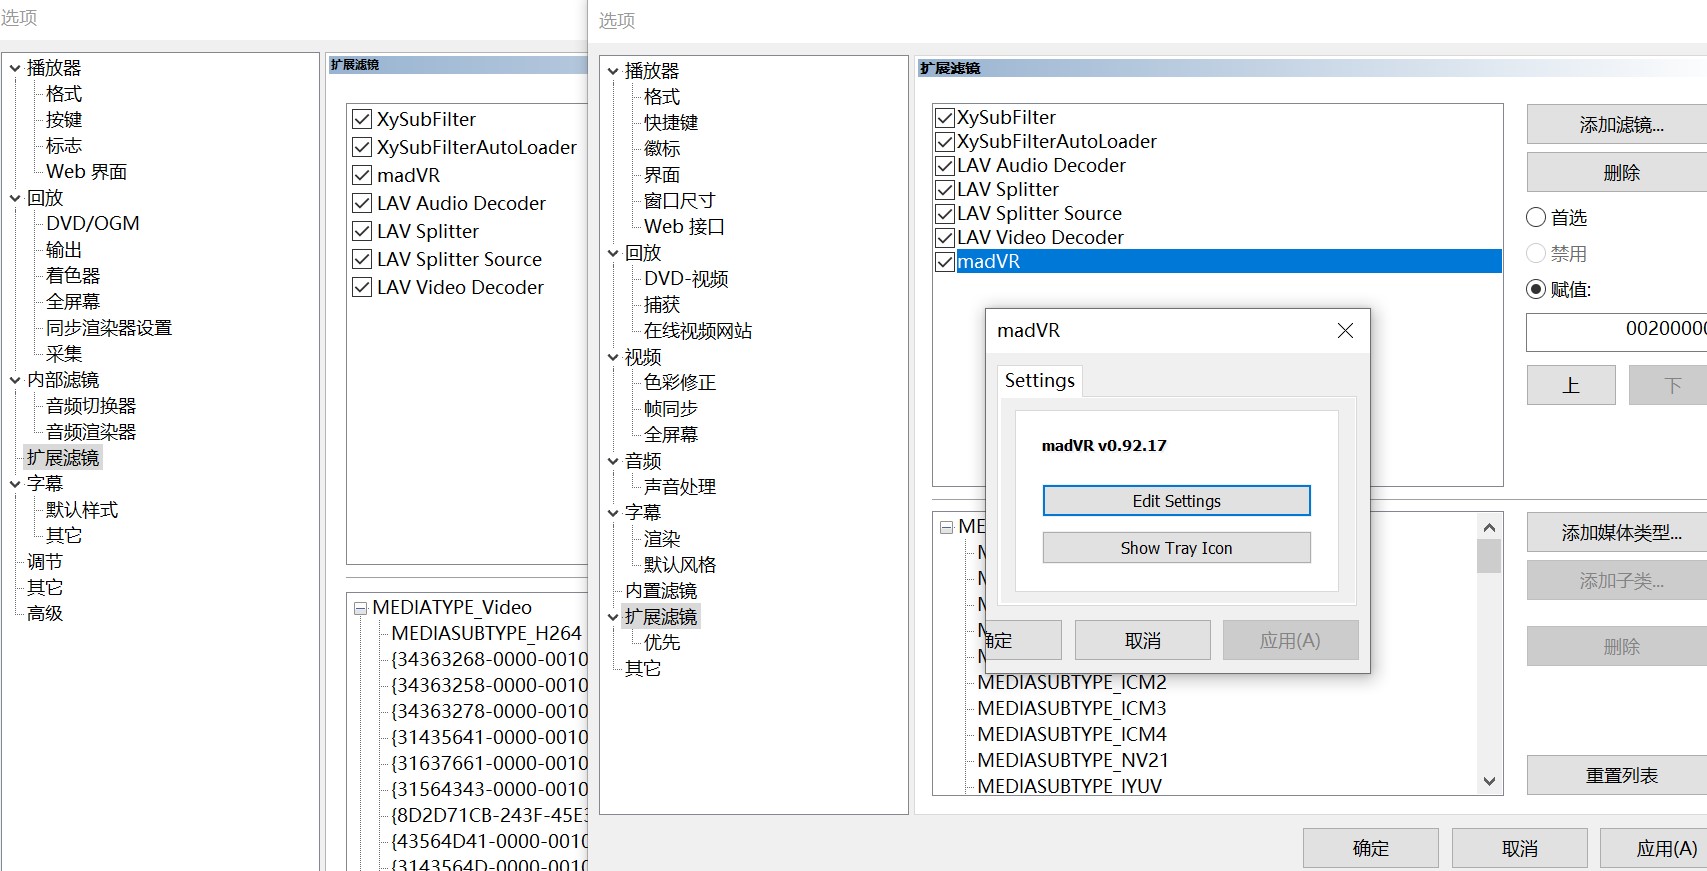Select 高级 in left window tree
Screen dimensions: 1707x871
pyautogui.click(x=45, y=613)
